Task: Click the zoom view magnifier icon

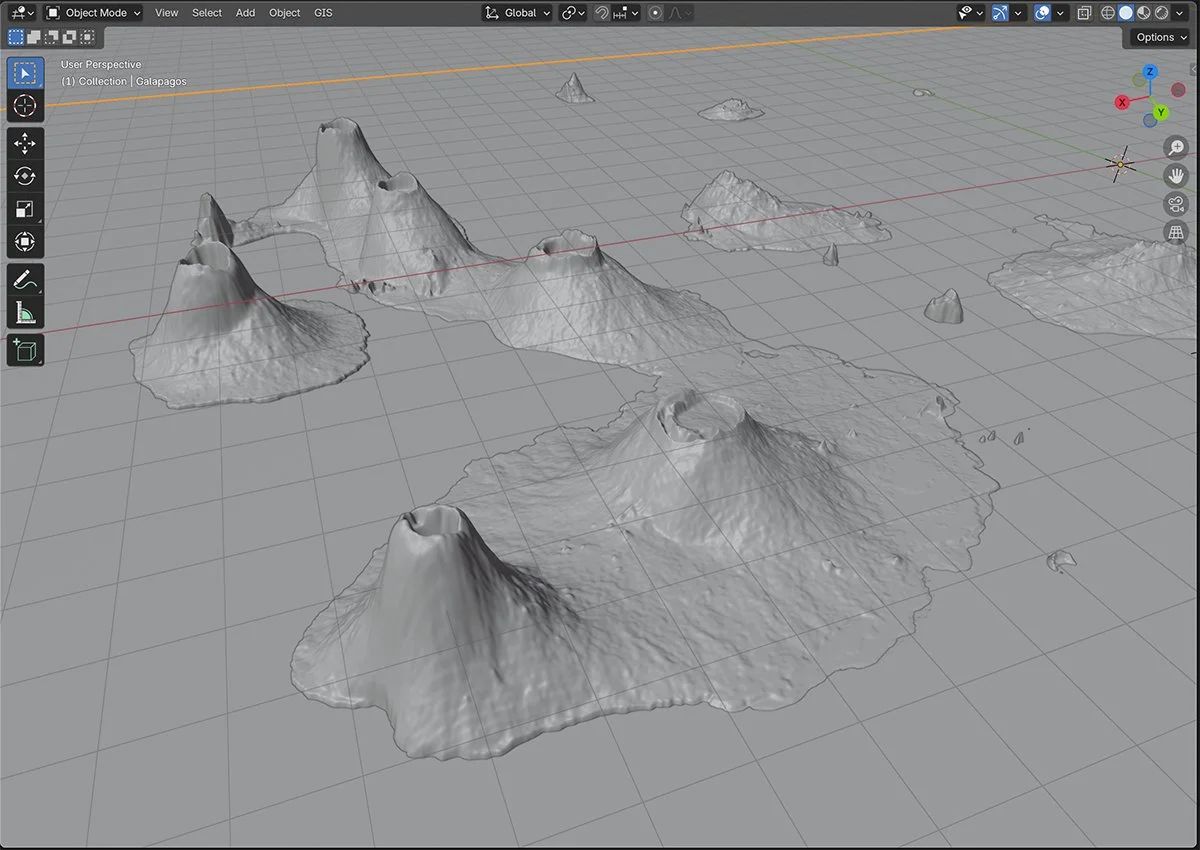Action: tap(1176, 148)
